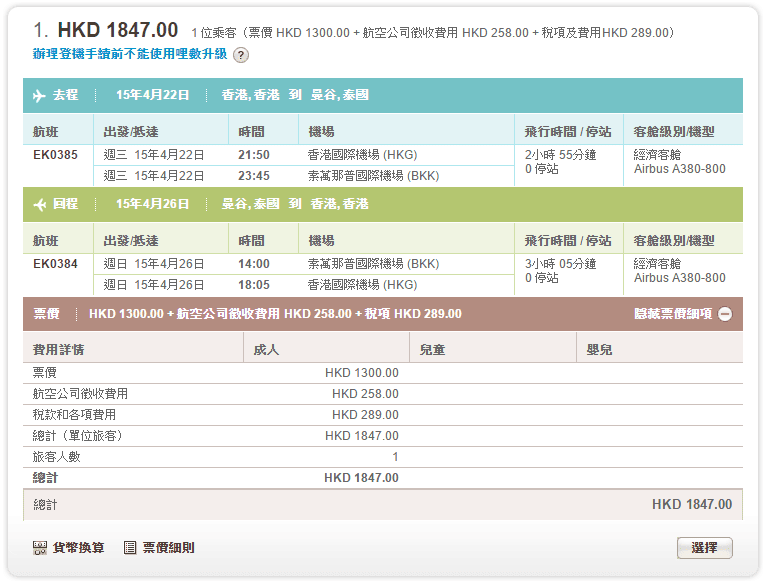Click the fare rules document icon
Viewport: 767px width, 586px height.
point(130,548)
